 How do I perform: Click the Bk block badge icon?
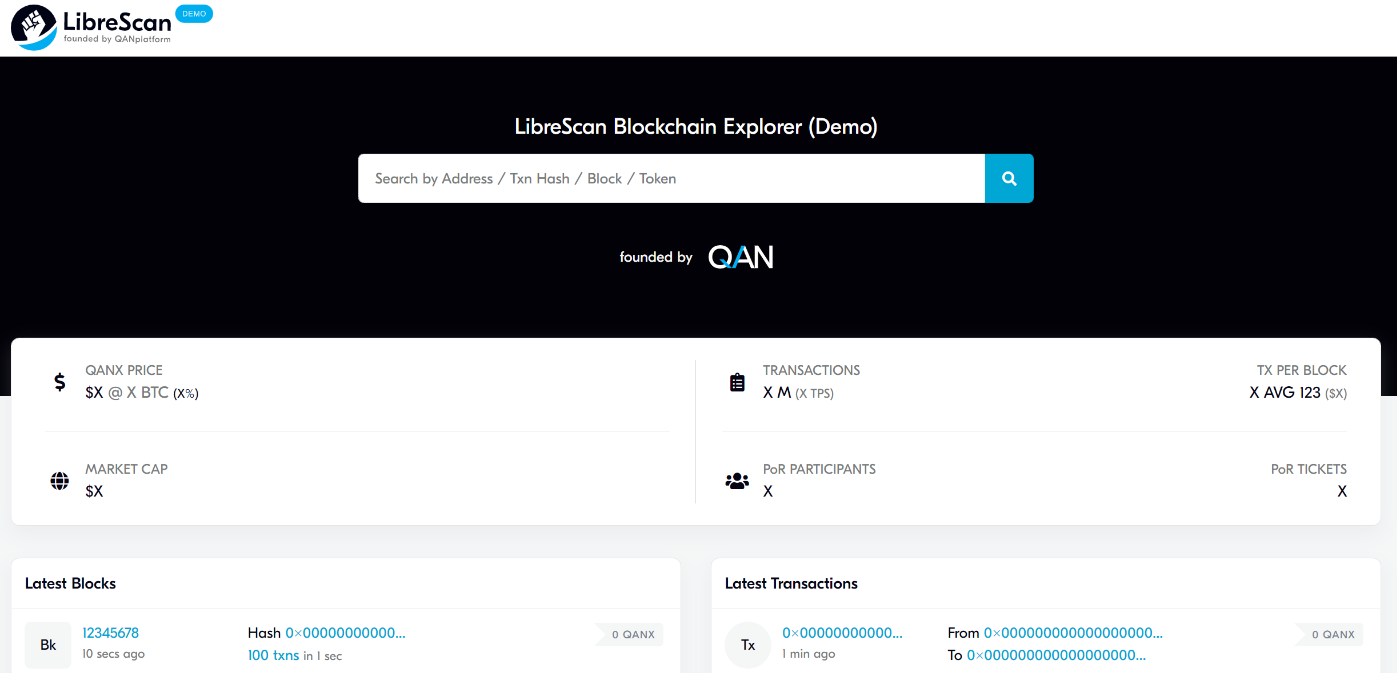[48, 645]
